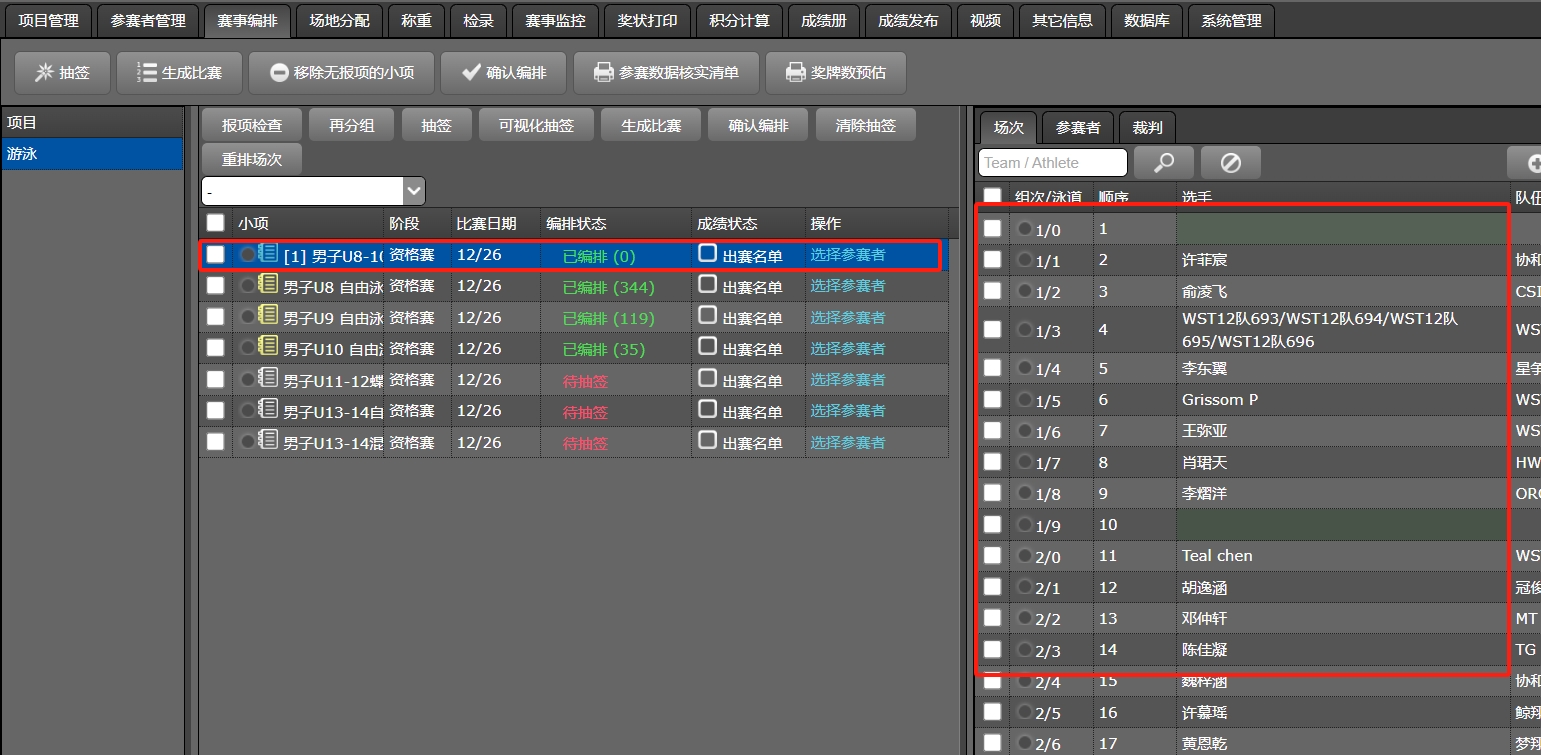Click the Team / Athlete search field
Image resolution: width=1541 pixels, height=755 pixels.
[1052, 162]
